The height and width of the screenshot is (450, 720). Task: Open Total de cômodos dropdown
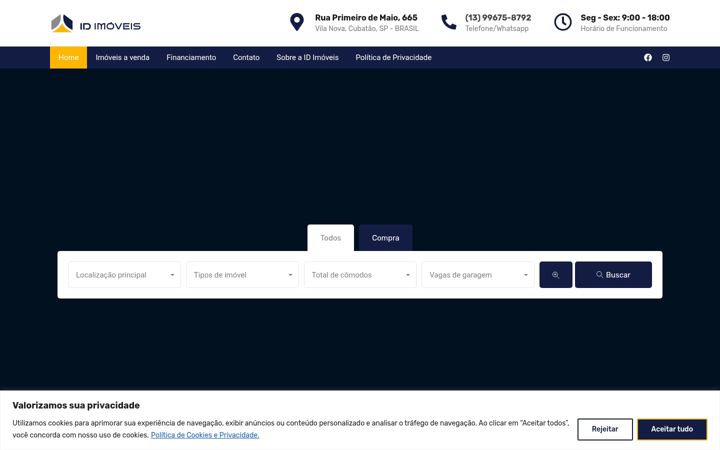point(360,275)
